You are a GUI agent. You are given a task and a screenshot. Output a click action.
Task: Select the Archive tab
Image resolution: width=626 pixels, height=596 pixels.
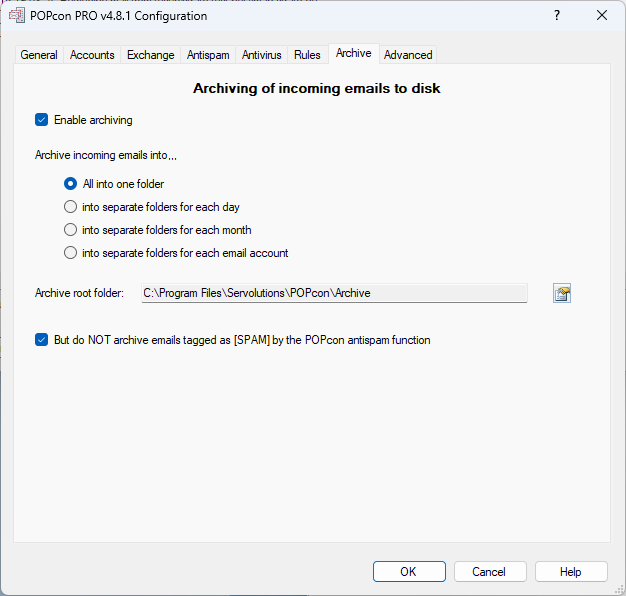(x=353, y=53)
